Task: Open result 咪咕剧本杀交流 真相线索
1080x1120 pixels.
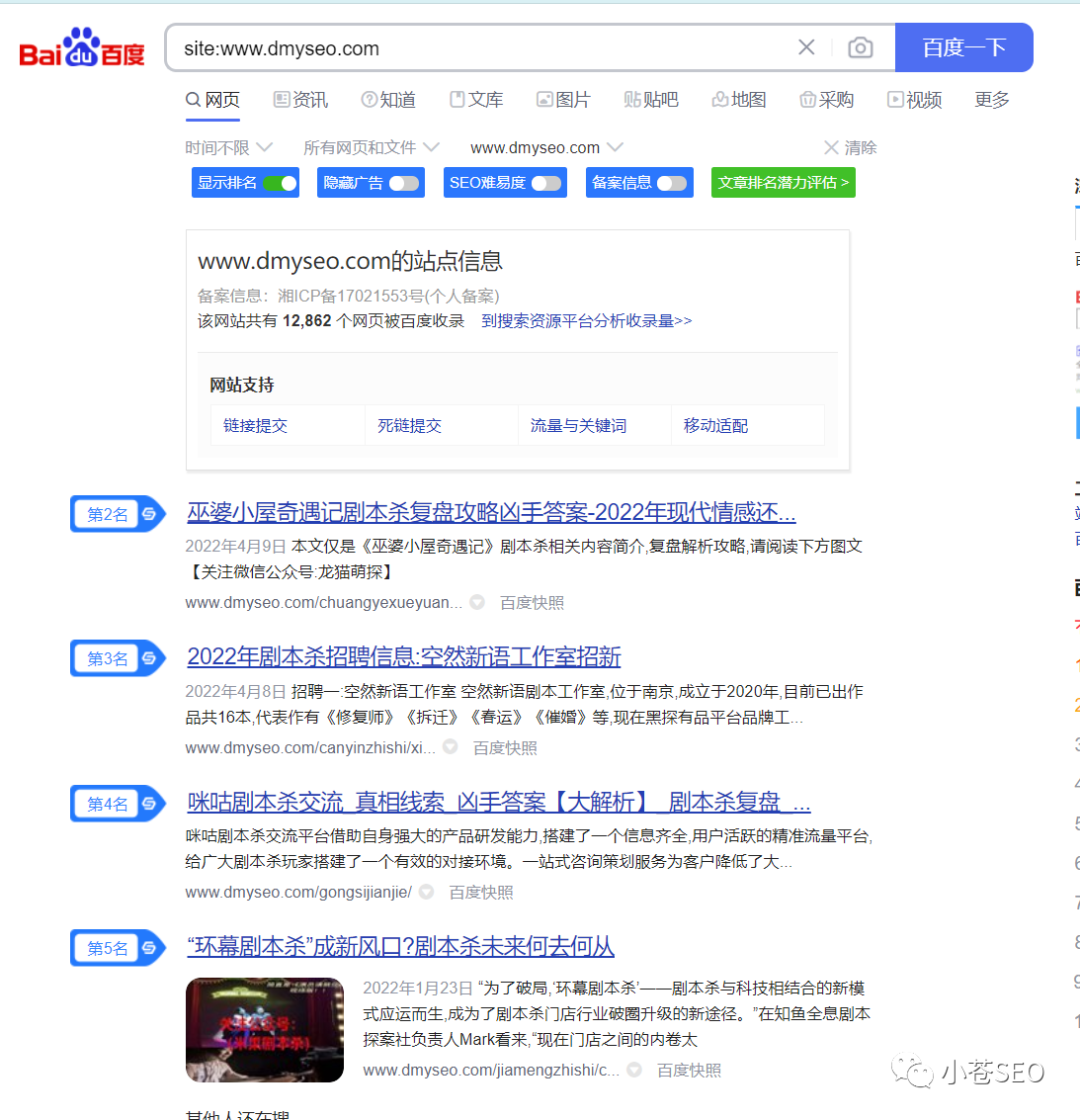Action: [x=499, y=802]
